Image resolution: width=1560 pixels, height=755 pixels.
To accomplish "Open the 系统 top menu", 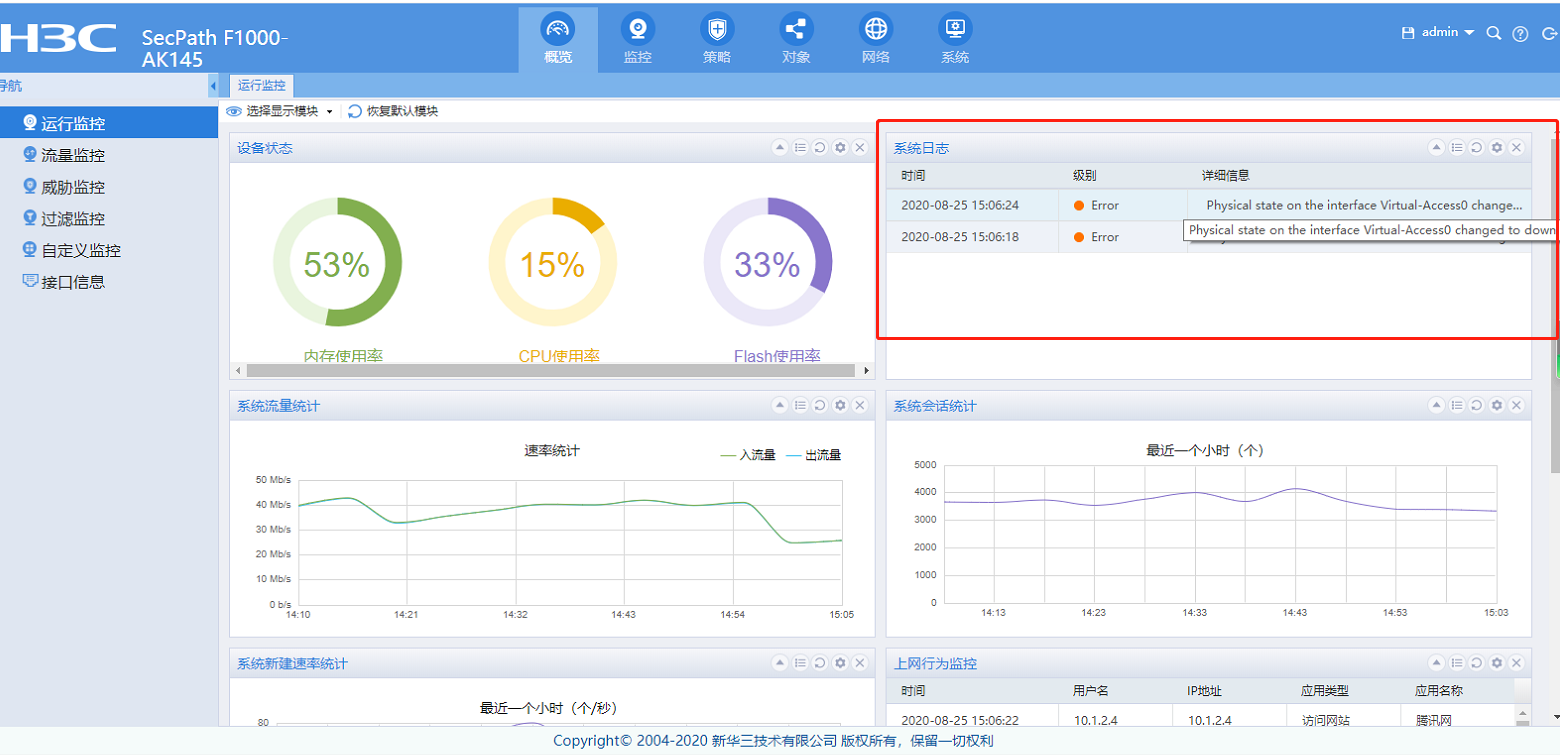I will [x=955, y=39].
